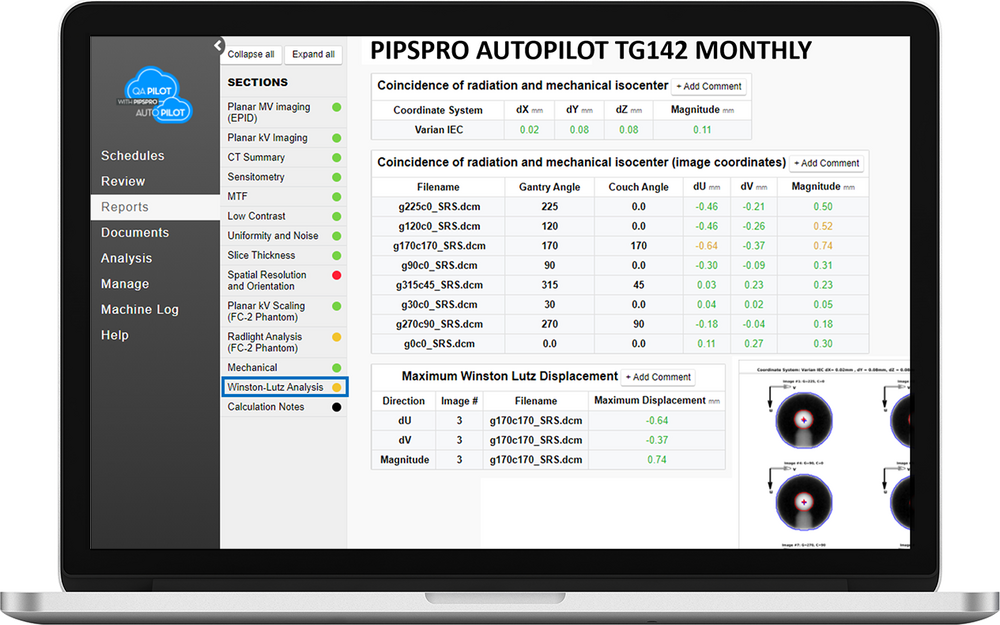Click Winston-Lutz thumbnail Image #4 G=90
This screenshot has height=625, width=1000.
pyautogui.click(x=804, y=502)
